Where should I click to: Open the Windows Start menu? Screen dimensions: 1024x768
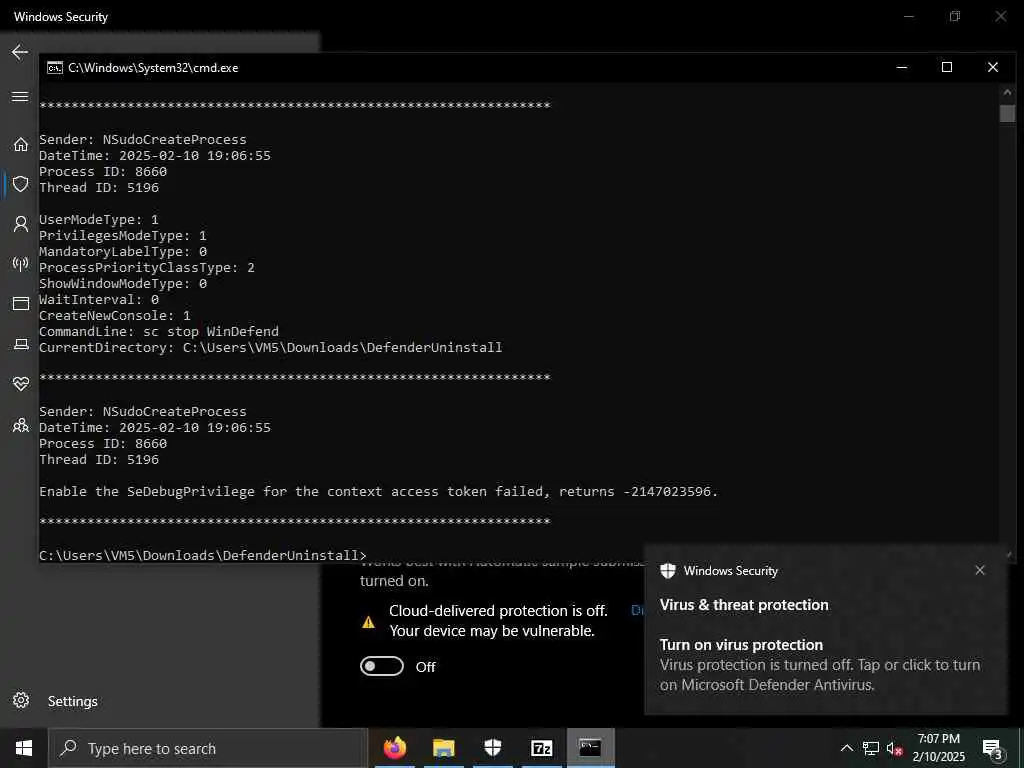click(x=24, y=748)
